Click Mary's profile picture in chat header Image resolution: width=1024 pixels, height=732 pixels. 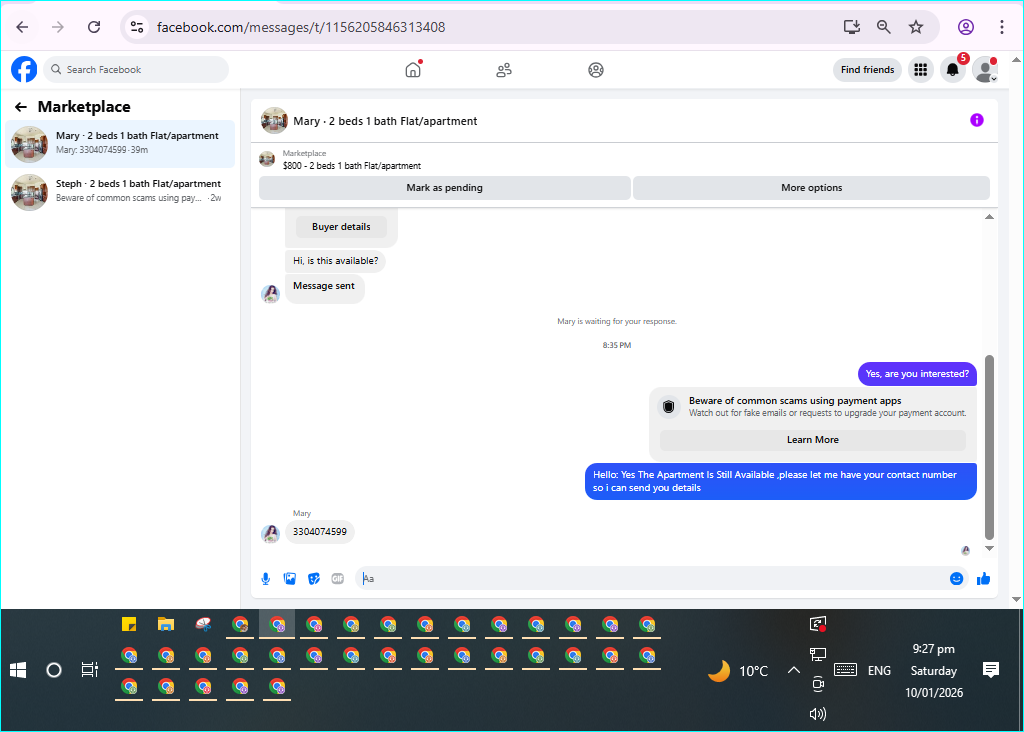[274, 121]
